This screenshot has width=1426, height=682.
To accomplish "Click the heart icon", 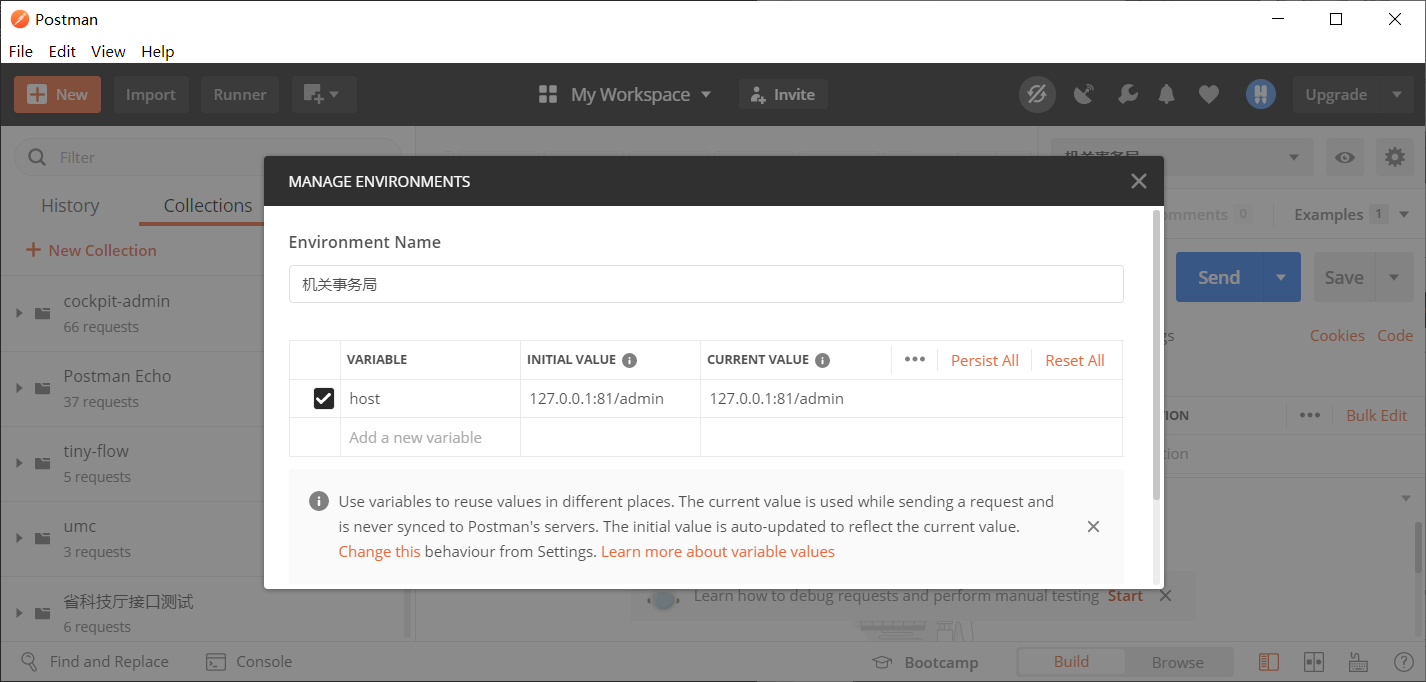I will click(1209, 95).
